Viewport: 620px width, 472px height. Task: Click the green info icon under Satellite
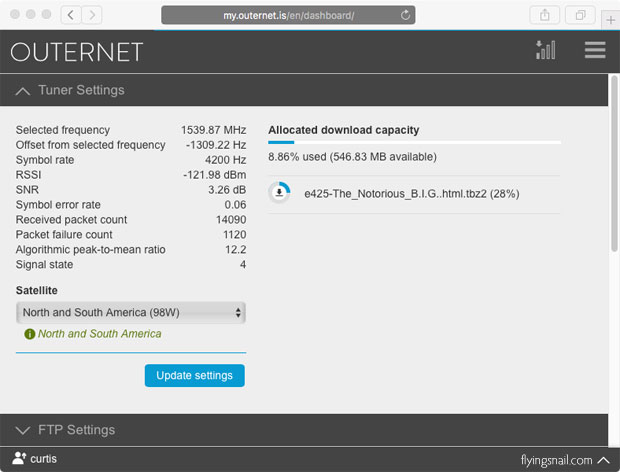pos(30,334)
